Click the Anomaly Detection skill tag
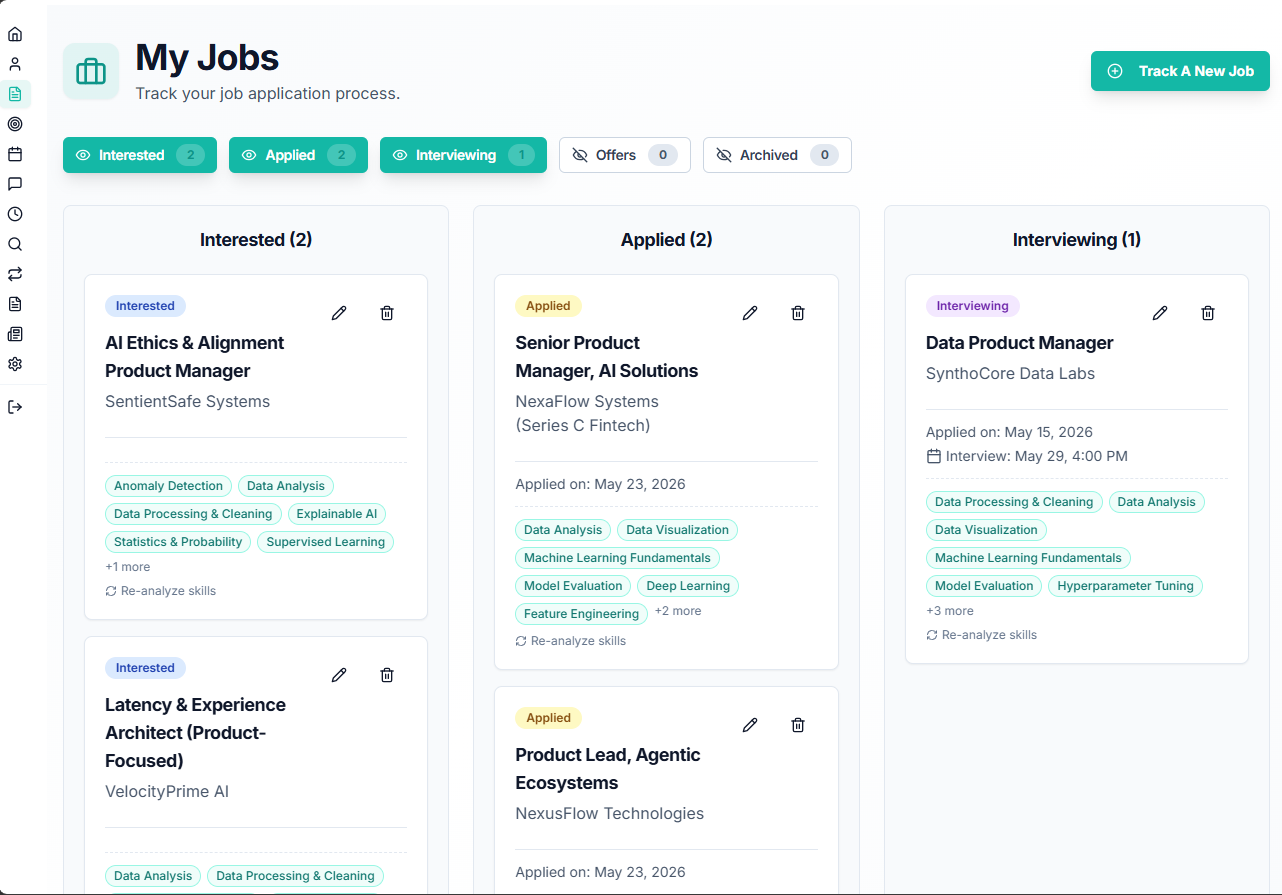 point(168,486)
